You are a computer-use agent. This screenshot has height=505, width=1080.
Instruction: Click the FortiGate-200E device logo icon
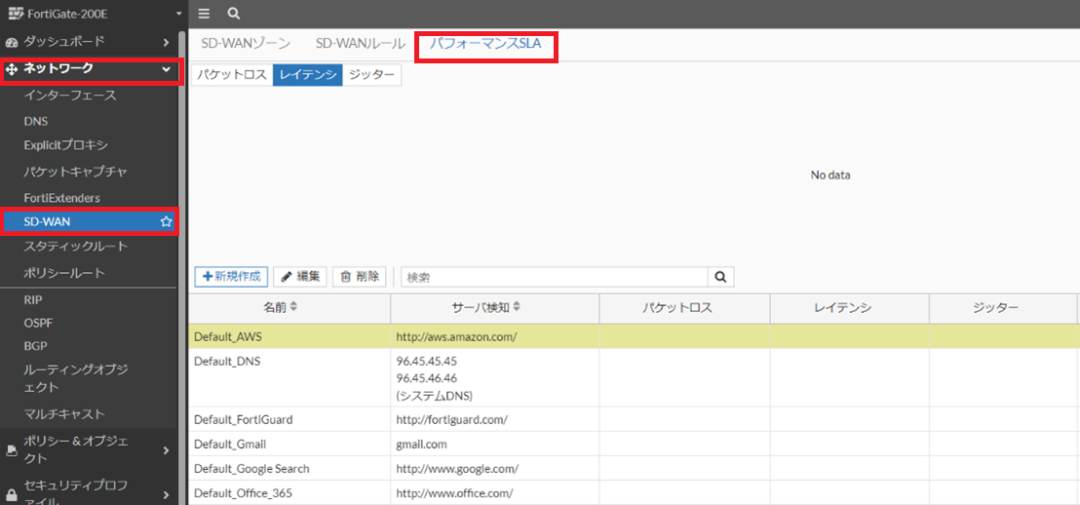[x=14, y=13]
